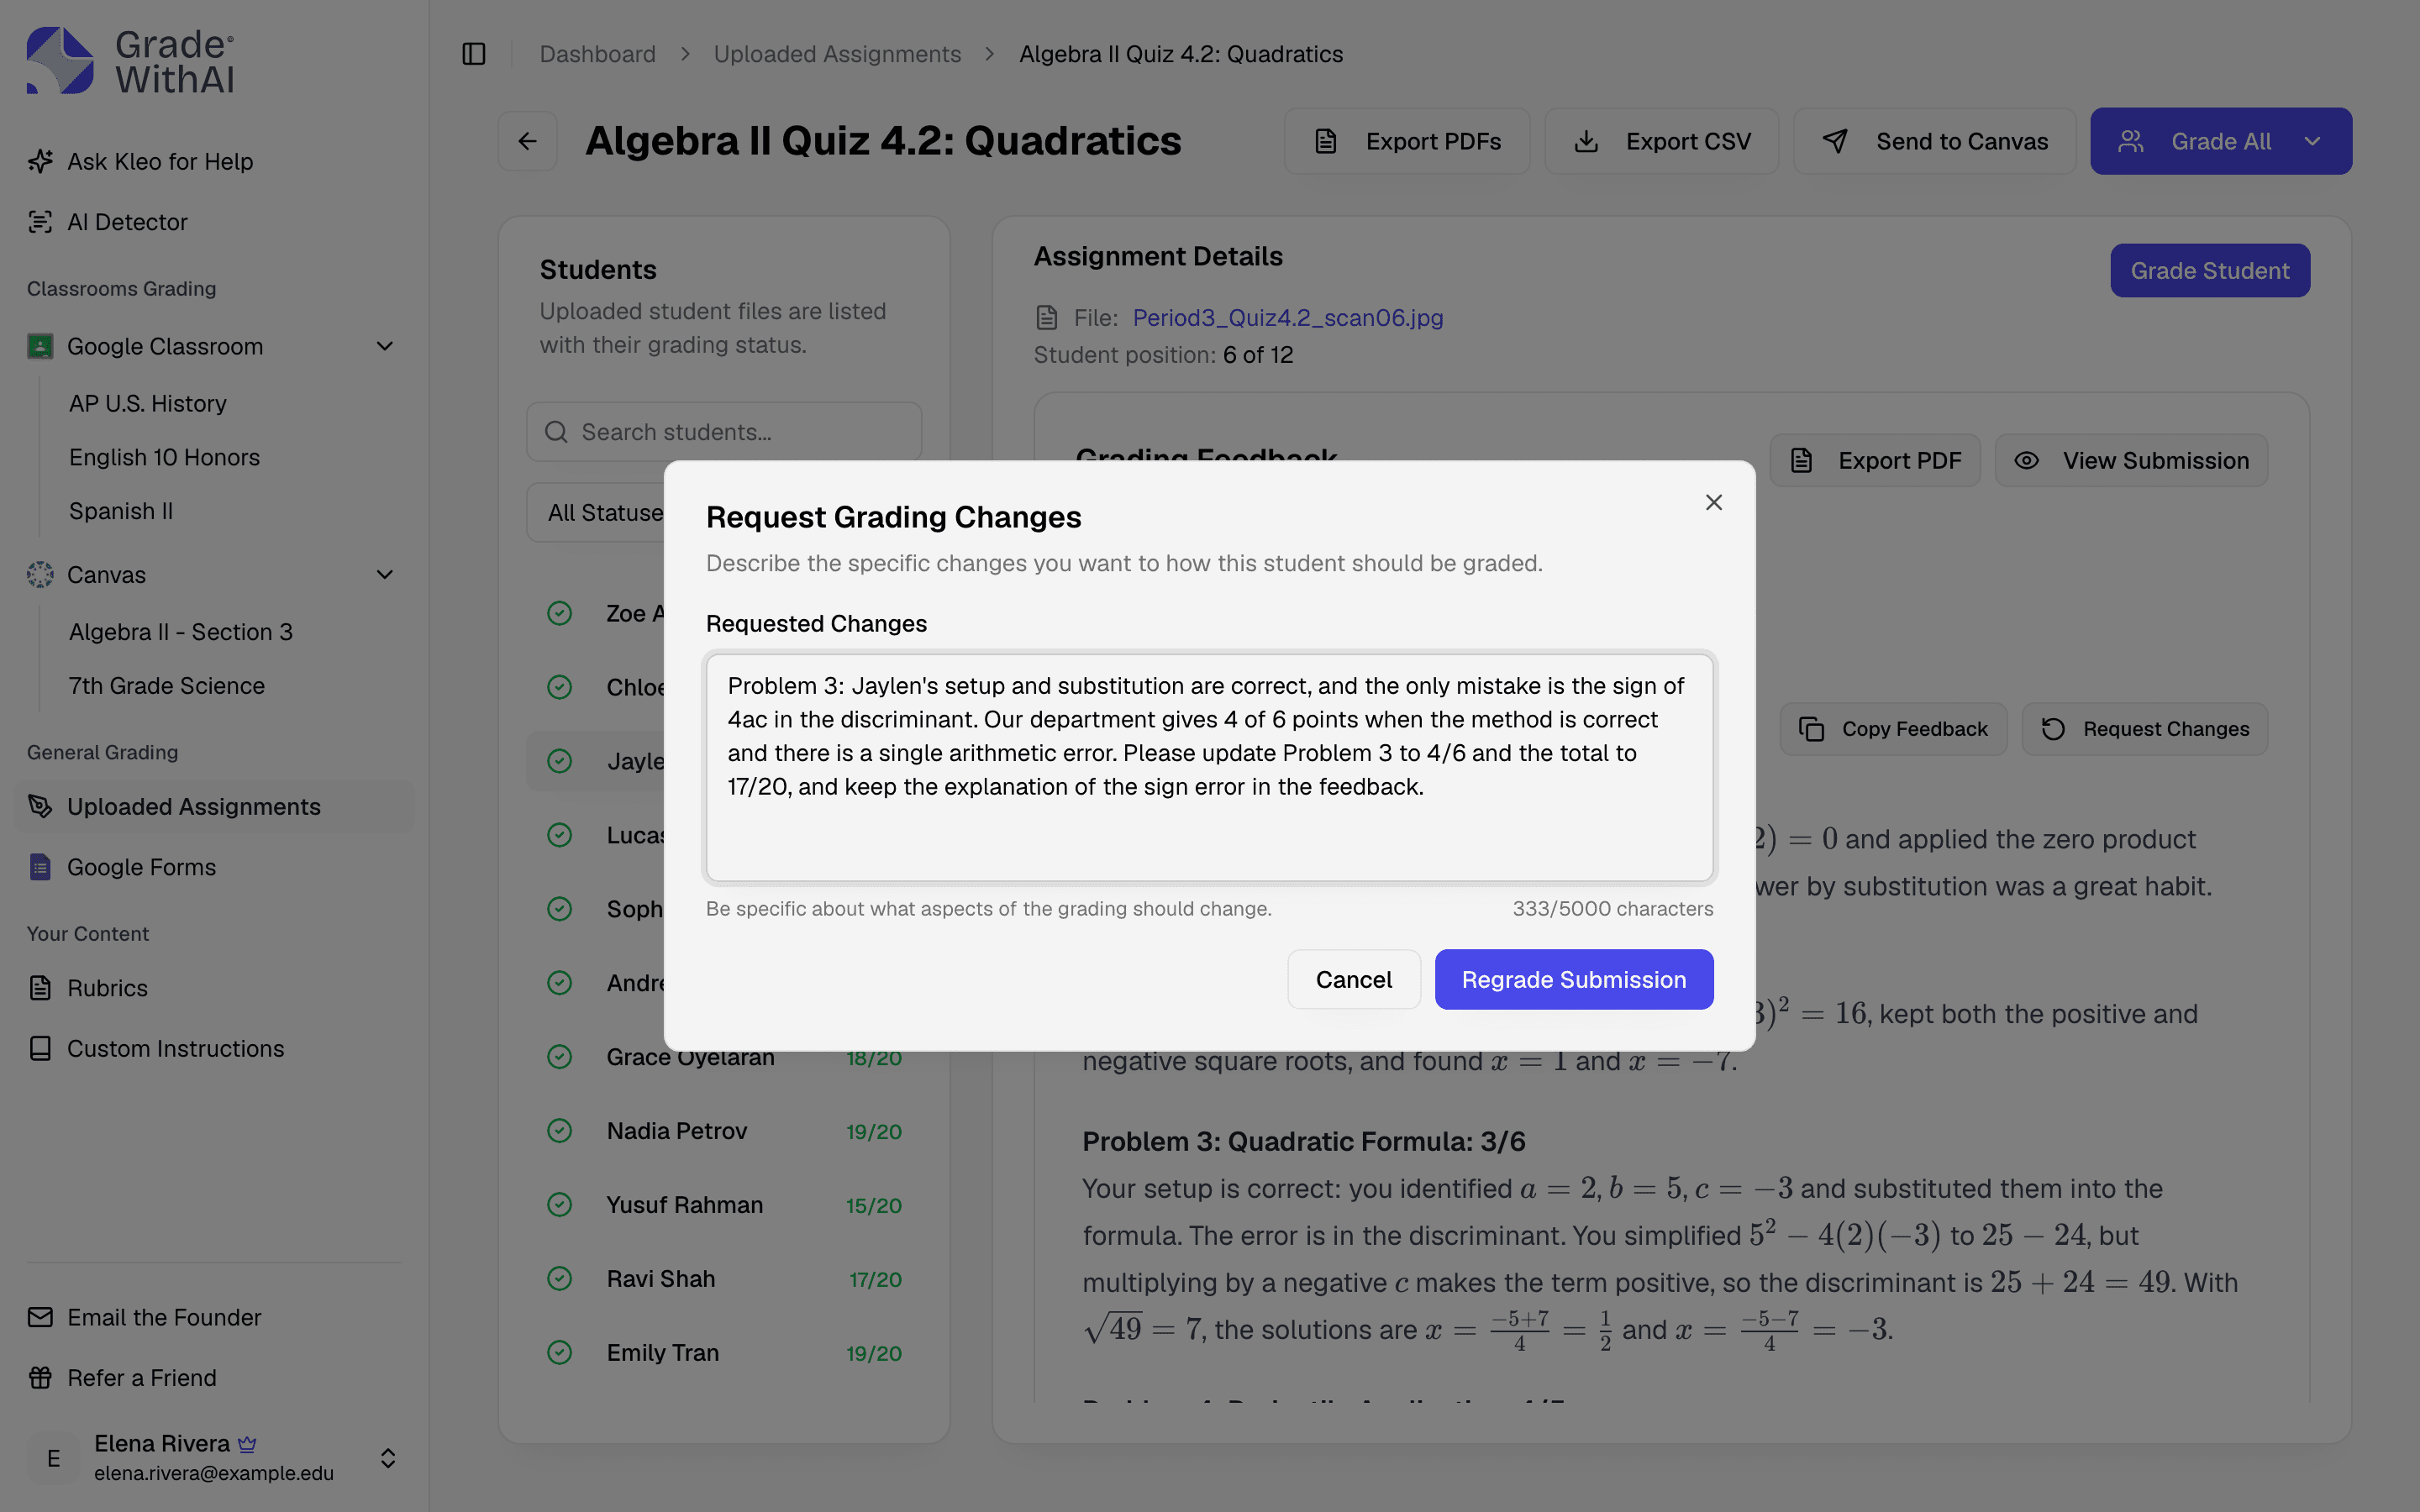Close the Request Grading Changes dialog
The image size is (2420, 1512).
tap(1714, 502)
